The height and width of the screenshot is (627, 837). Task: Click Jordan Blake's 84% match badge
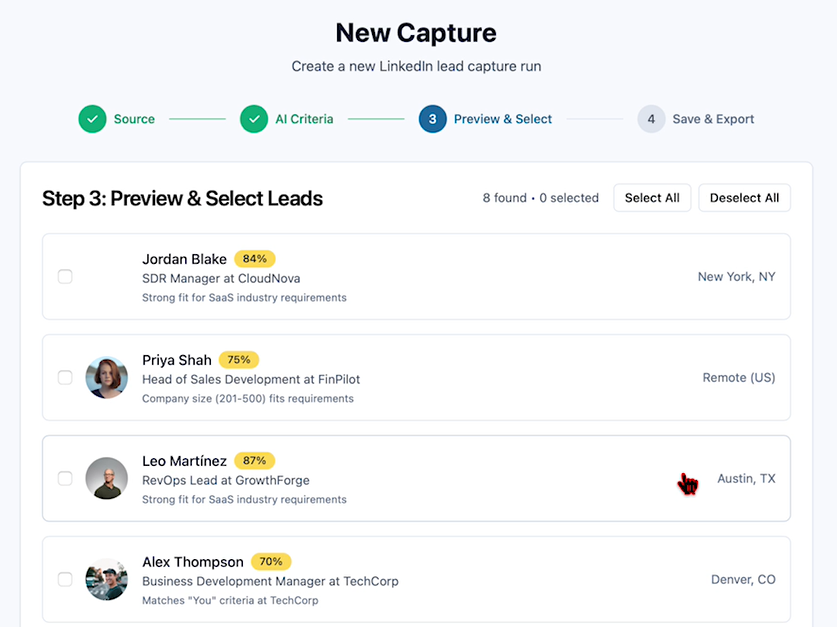[x=255, y=259]
